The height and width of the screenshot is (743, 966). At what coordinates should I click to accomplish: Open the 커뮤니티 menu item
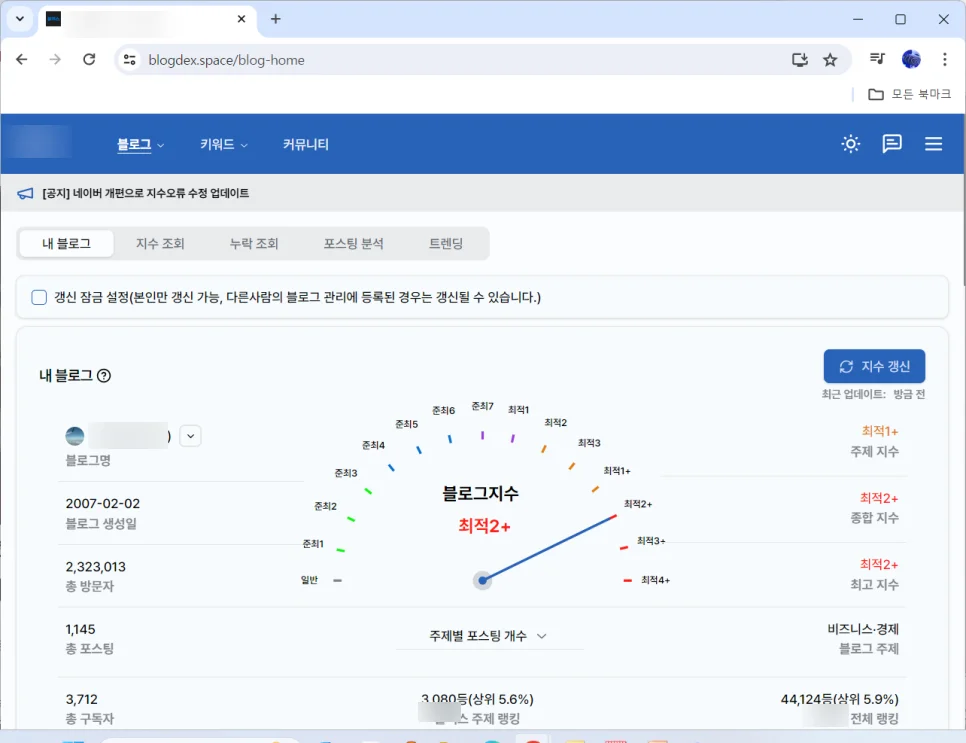(x=306, y=145)
